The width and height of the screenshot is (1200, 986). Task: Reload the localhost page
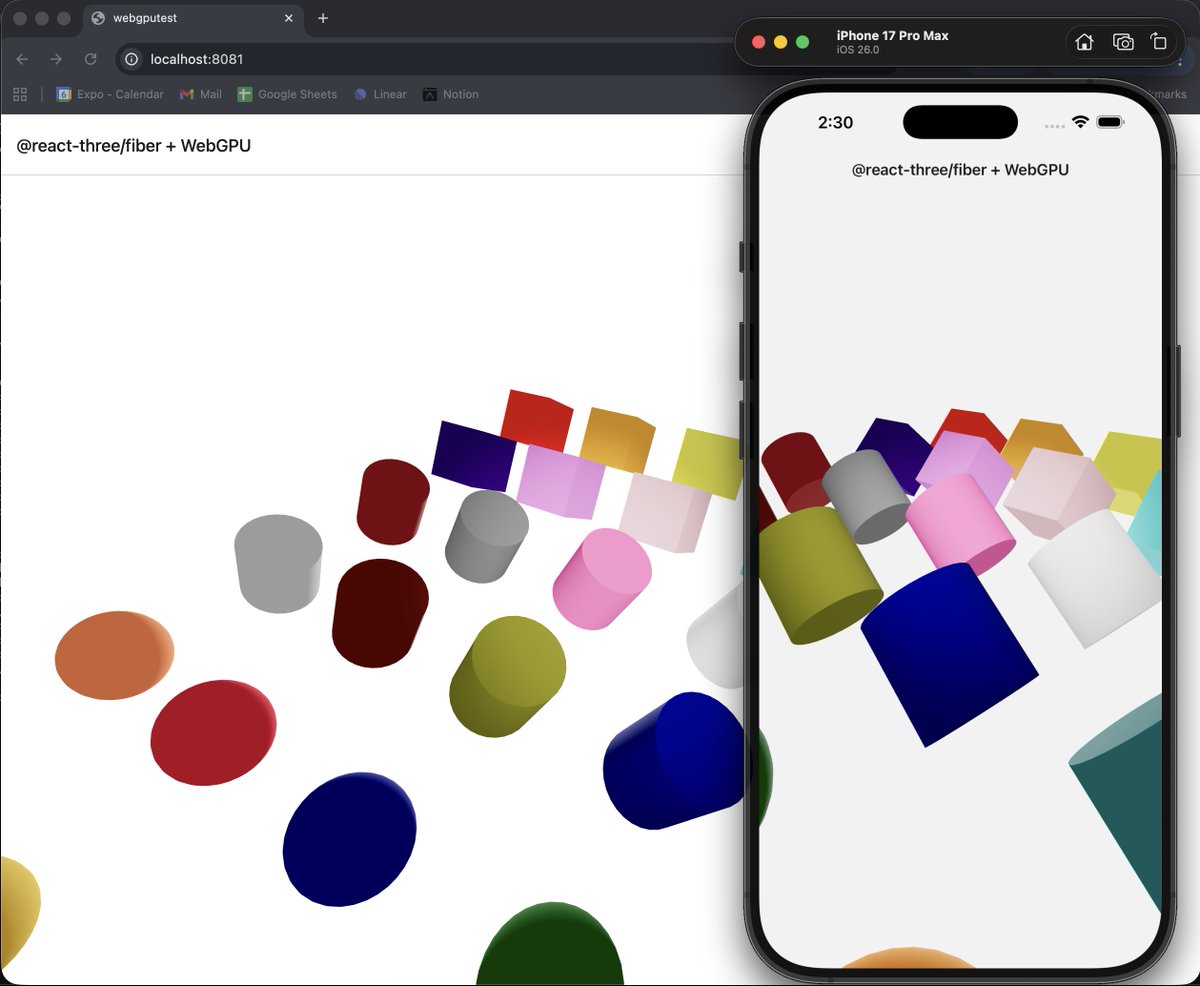point(90,59)
